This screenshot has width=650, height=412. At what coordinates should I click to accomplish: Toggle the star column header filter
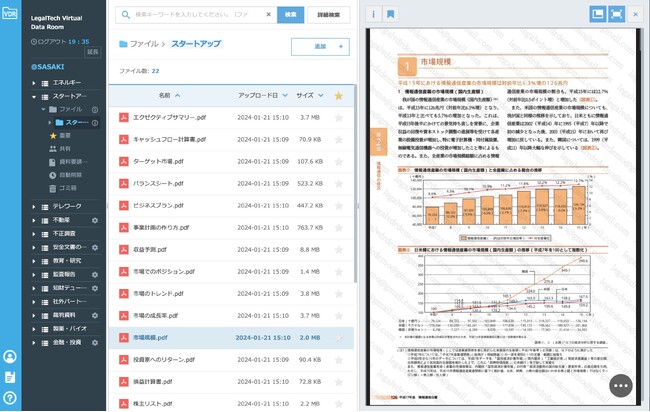coord(338,95)
